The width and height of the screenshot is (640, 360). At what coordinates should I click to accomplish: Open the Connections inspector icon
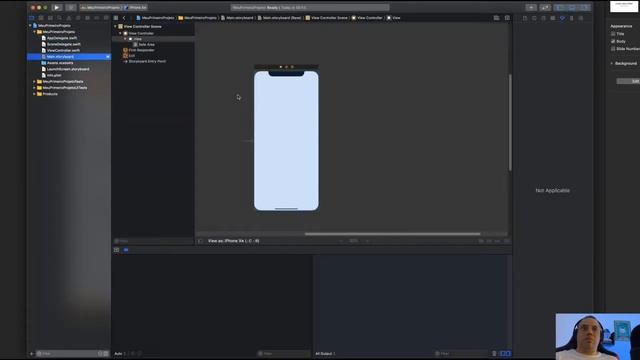pos(581,18)
